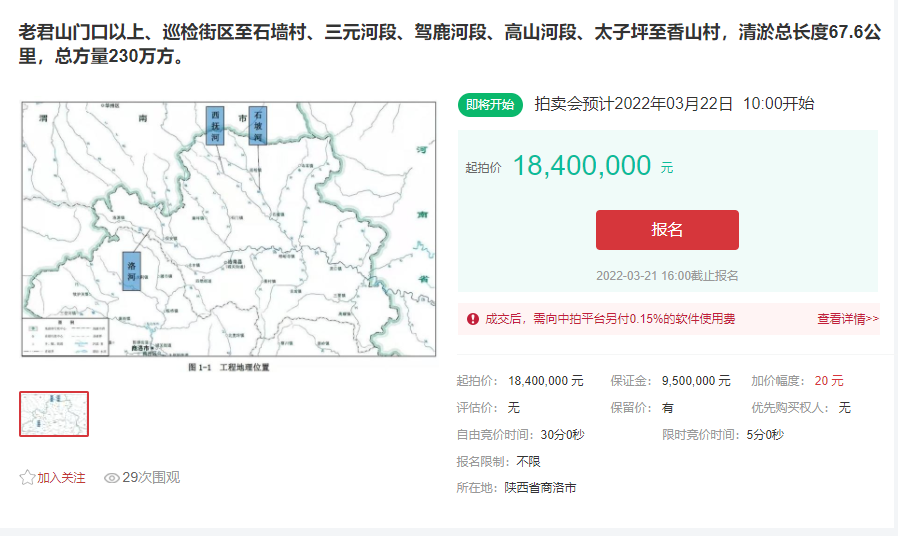Click the star icon to follow listing
Viewport: 898px width, 536px height.
(27, 478)
